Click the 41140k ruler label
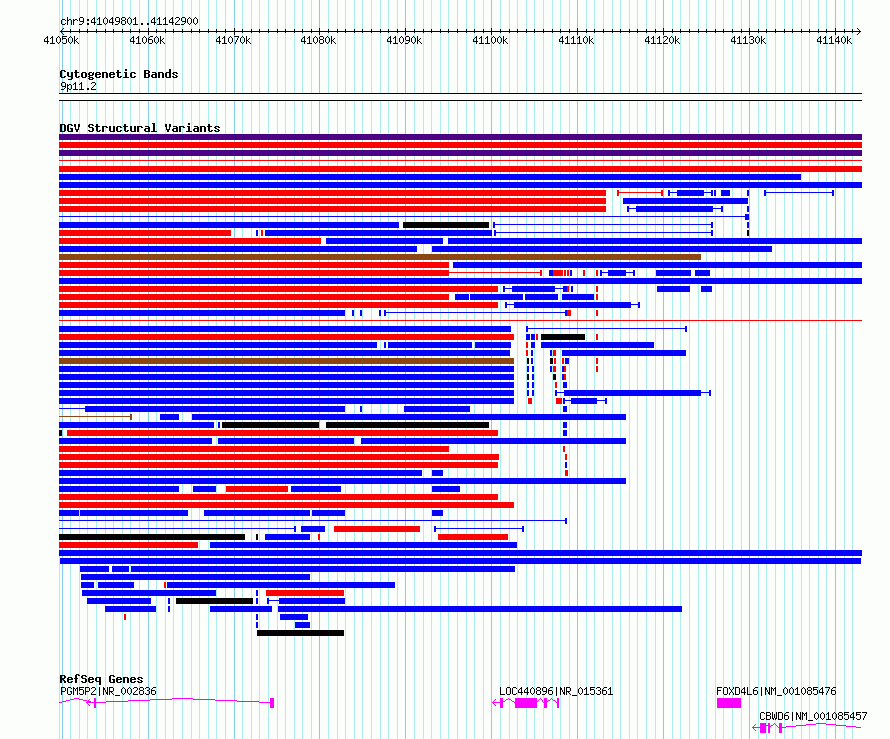 (x=834, y=40)
